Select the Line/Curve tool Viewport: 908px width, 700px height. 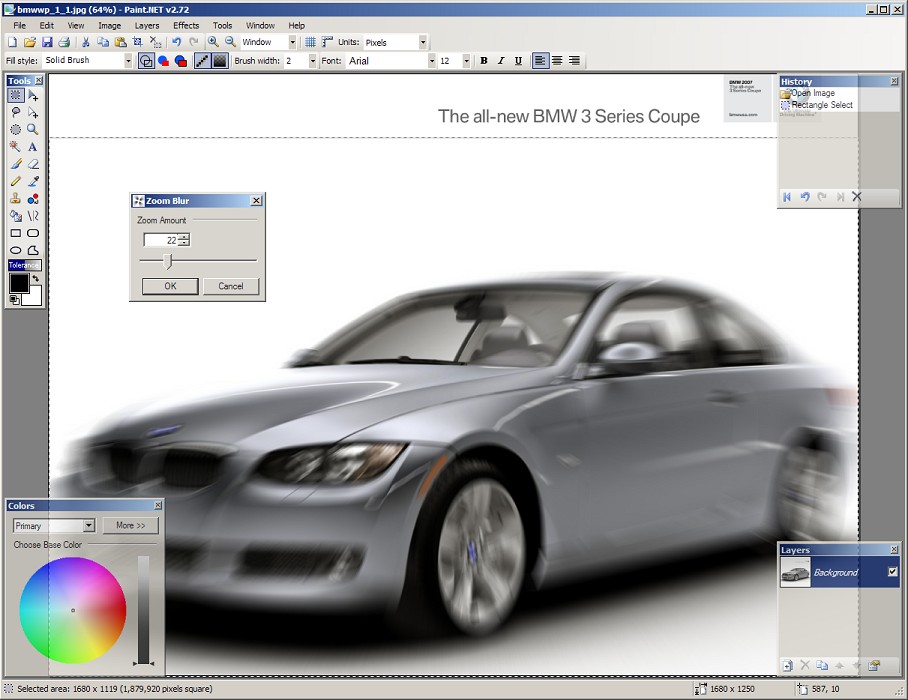pyautogui.click(x=33, y=216)
